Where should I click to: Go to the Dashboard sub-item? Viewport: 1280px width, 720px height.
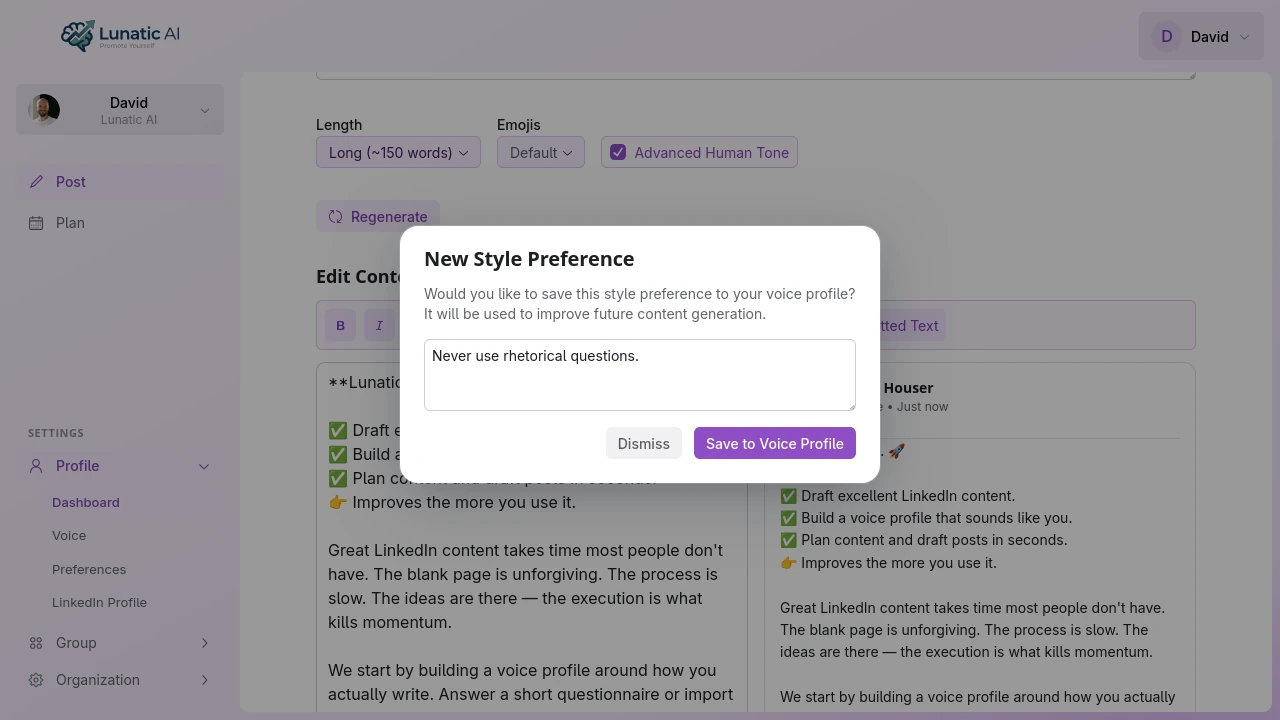86,503
